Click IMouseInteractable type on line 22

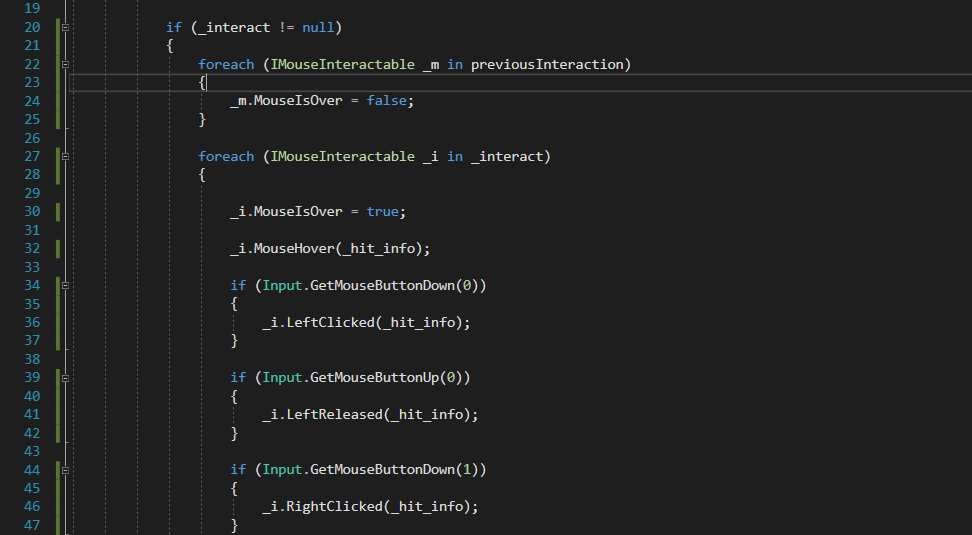click(342, 64)
